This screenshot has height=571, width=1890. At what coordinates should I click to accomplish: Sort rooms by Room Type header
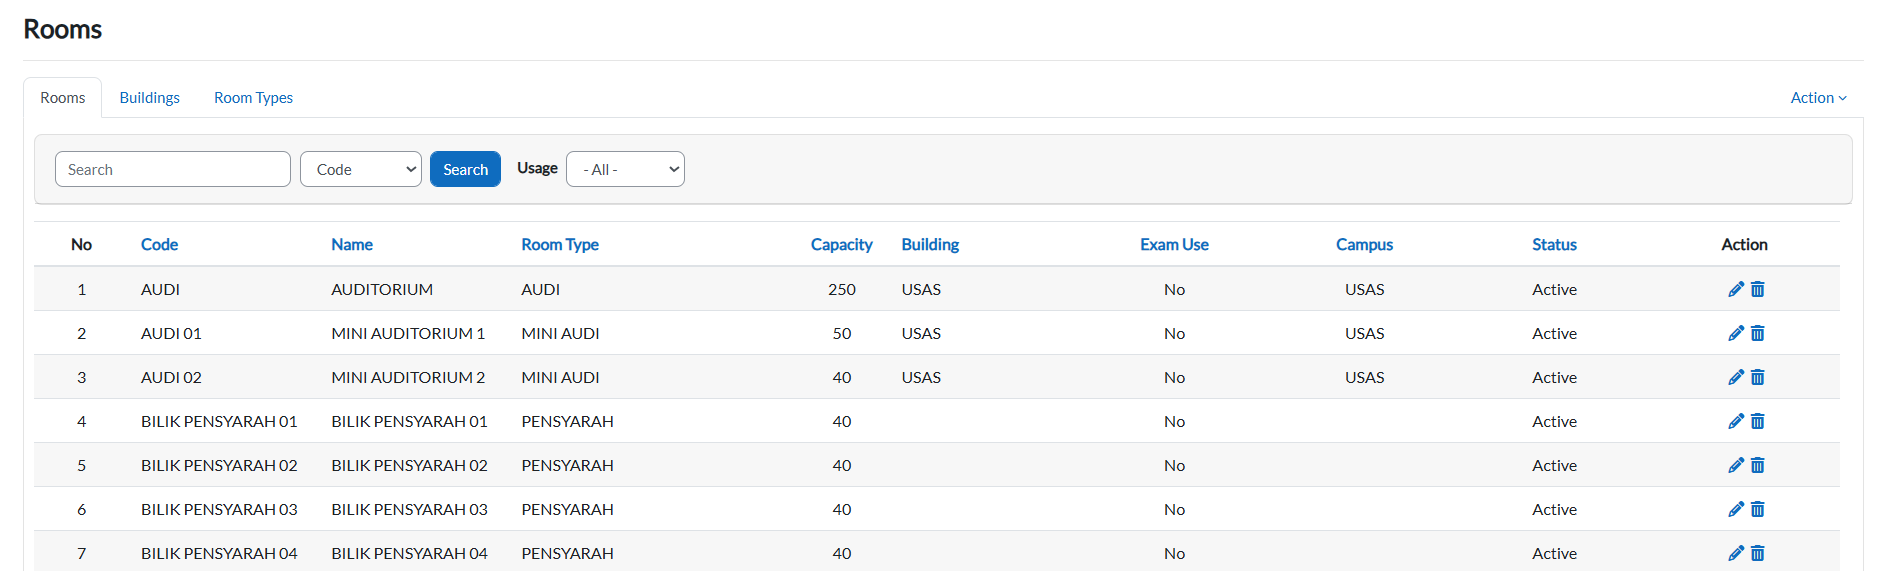(x=559, y=244)
